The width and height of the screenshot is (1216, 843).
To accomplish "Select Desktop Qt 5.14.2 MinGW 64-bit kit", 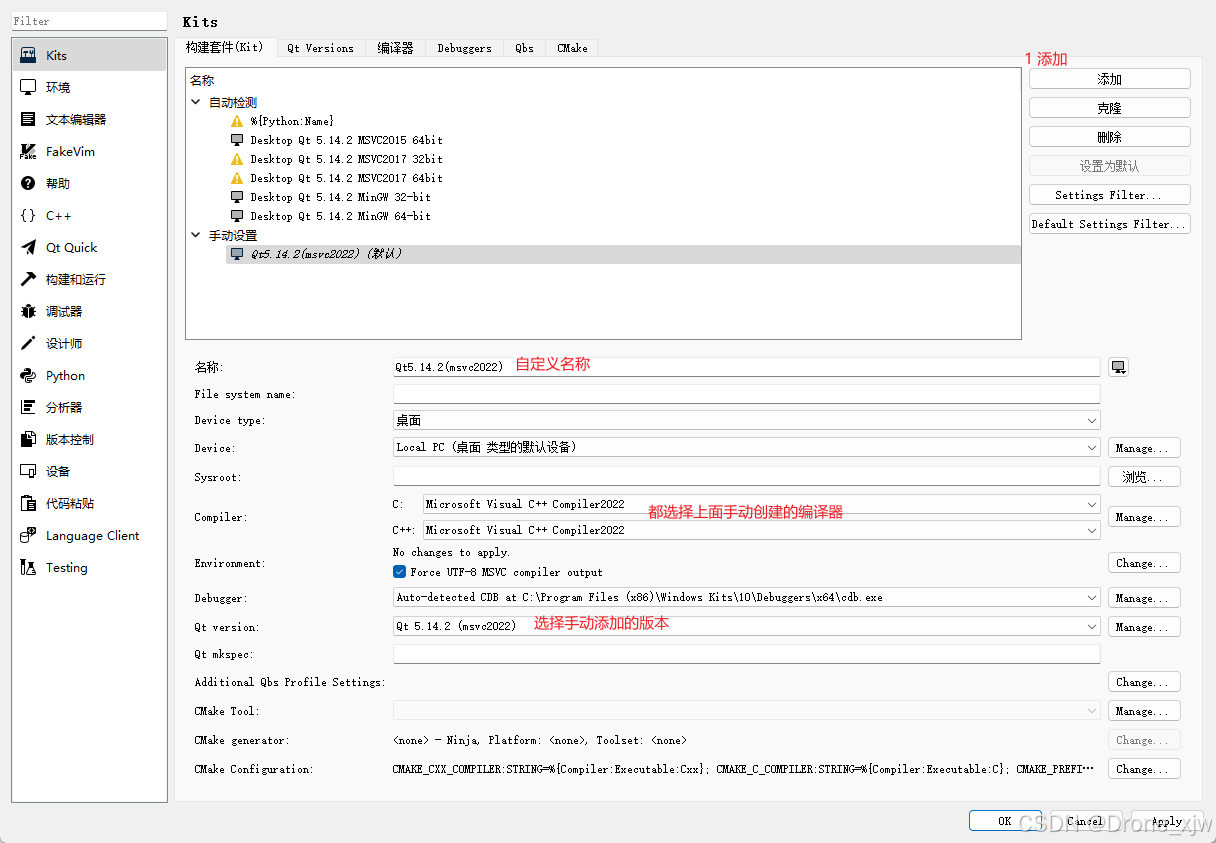I will click(x=340, y=216).
